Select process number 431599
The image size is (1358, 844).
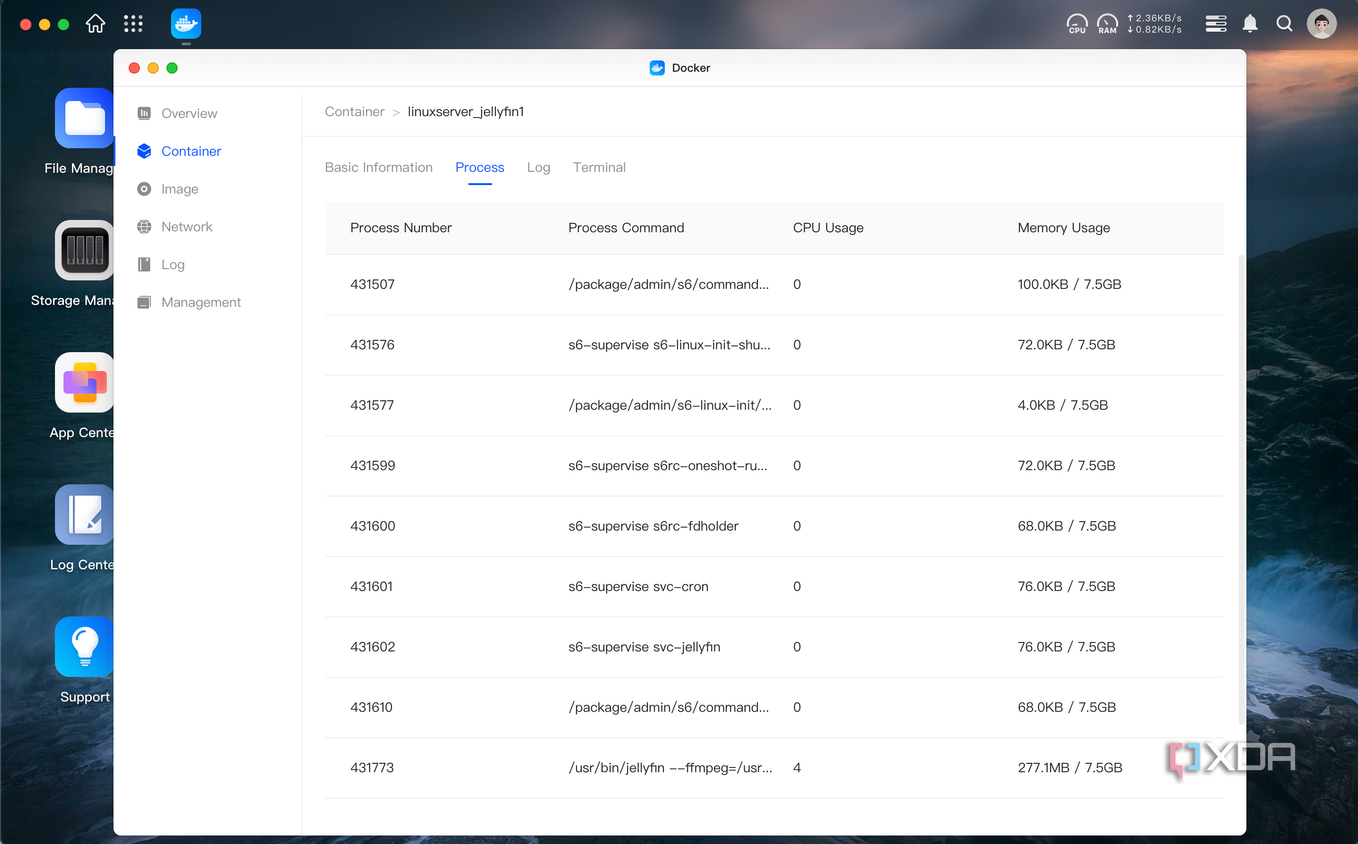(x=372, y=466)
